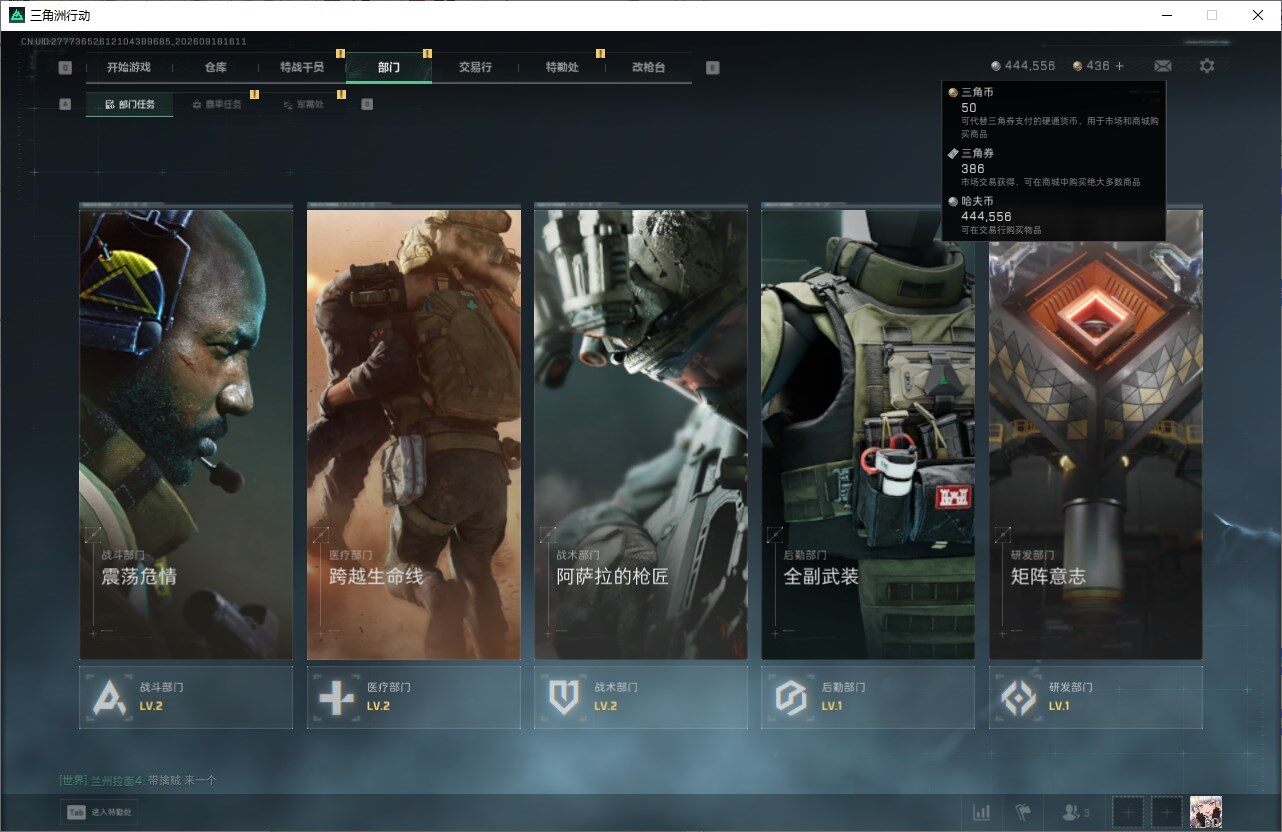Viewport: 1282px width, 832px height.
Task: Click the 战术部门 LV.2 level panel
Action: click(x=641, y=697)
